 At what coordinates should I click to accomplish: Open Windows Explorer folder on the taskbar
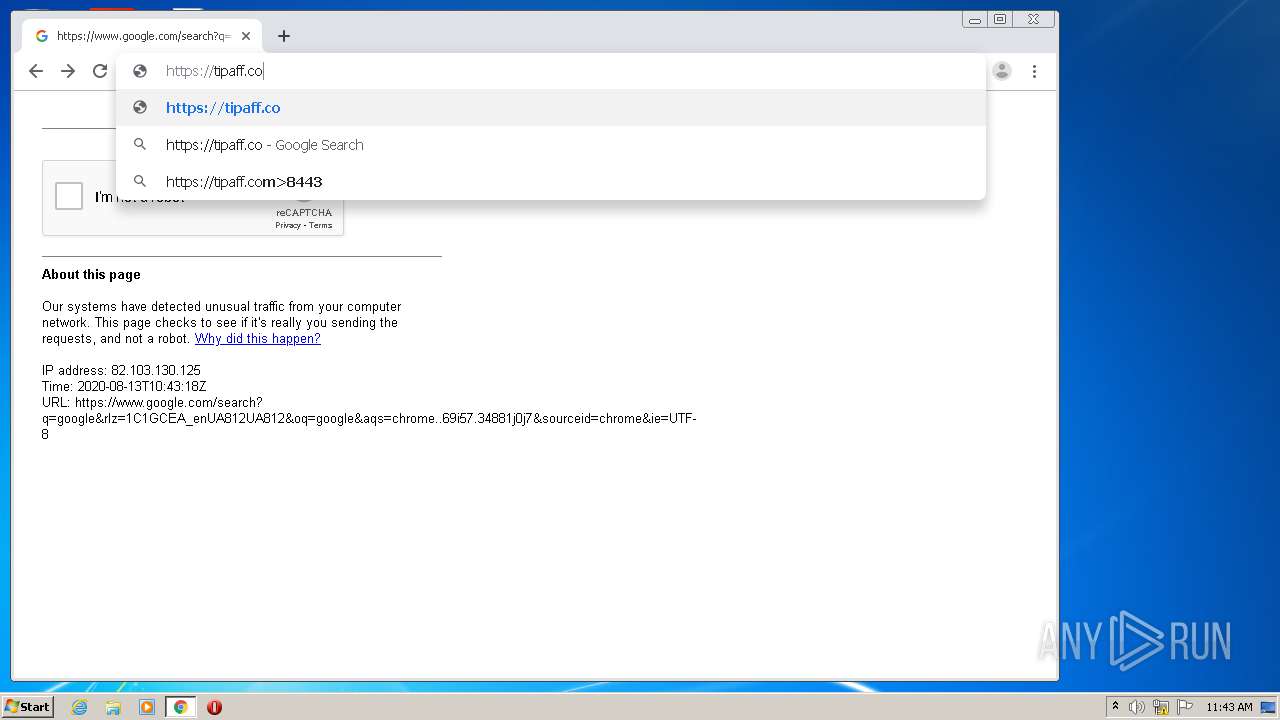pos(113,707)
